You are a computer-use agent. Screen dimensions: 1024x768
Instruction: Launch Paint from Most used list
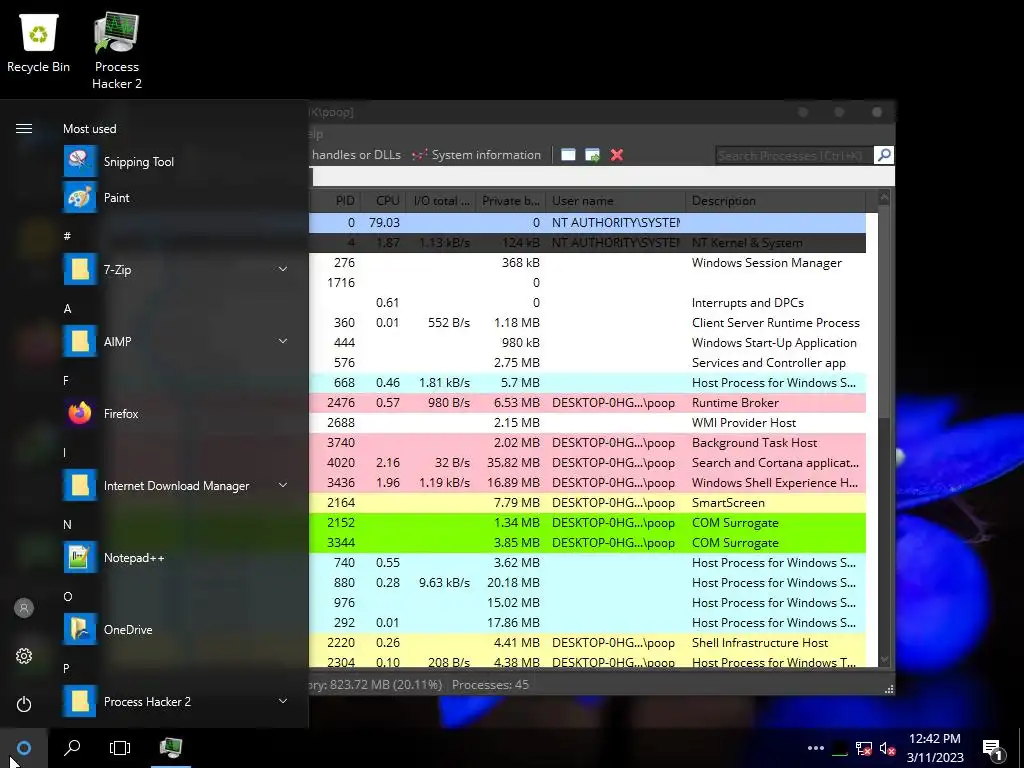(x=176, y=197)
